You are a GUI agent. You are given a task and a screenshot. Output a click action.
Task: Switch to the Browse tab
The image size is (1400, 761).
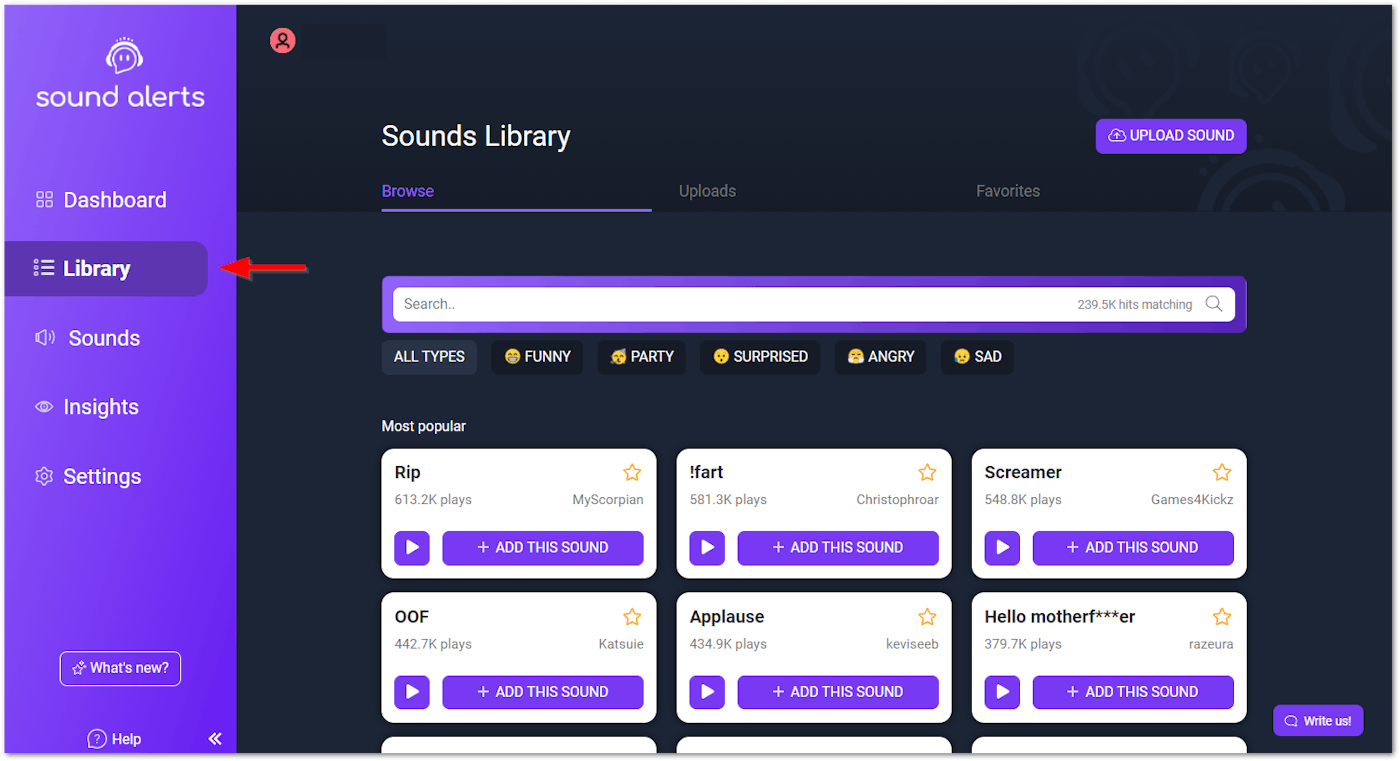click(x=408, y=191)
